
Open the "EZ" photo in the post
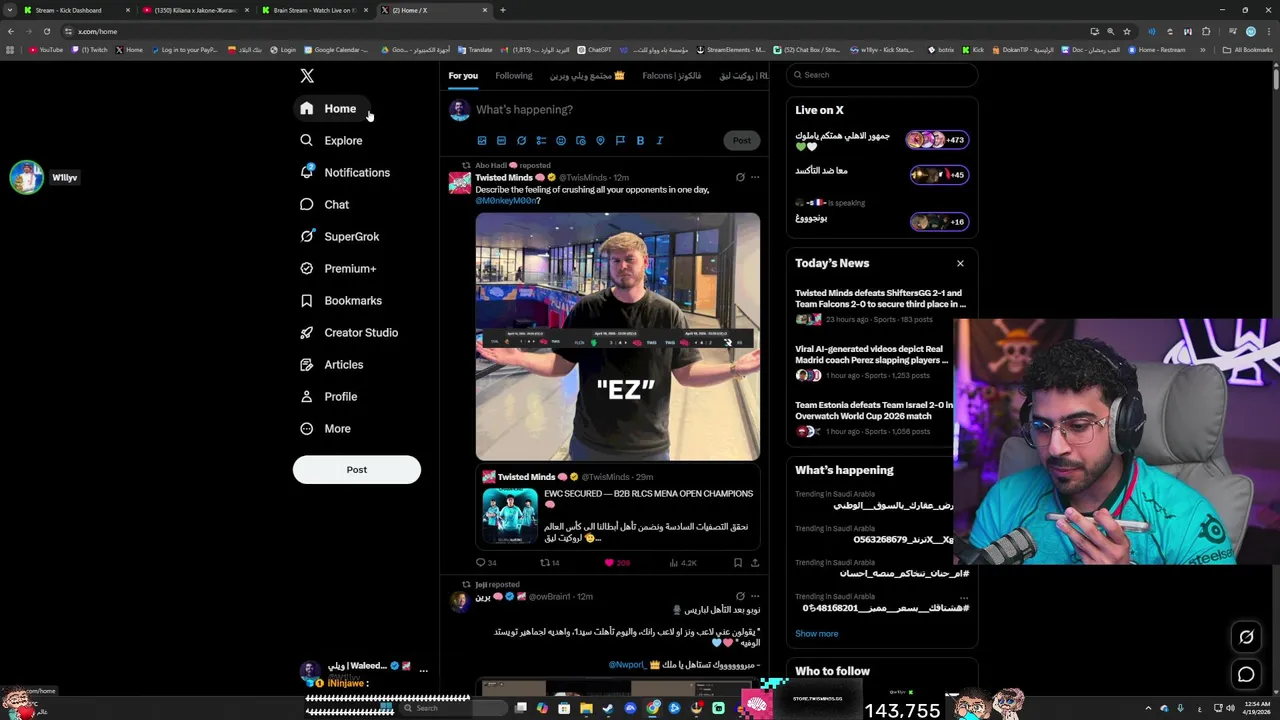click(618, 337)
